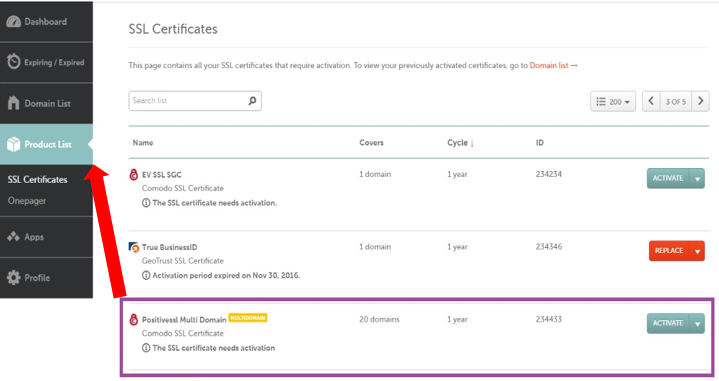Click the True BusinessID certificate name

[x=169, y=247]
